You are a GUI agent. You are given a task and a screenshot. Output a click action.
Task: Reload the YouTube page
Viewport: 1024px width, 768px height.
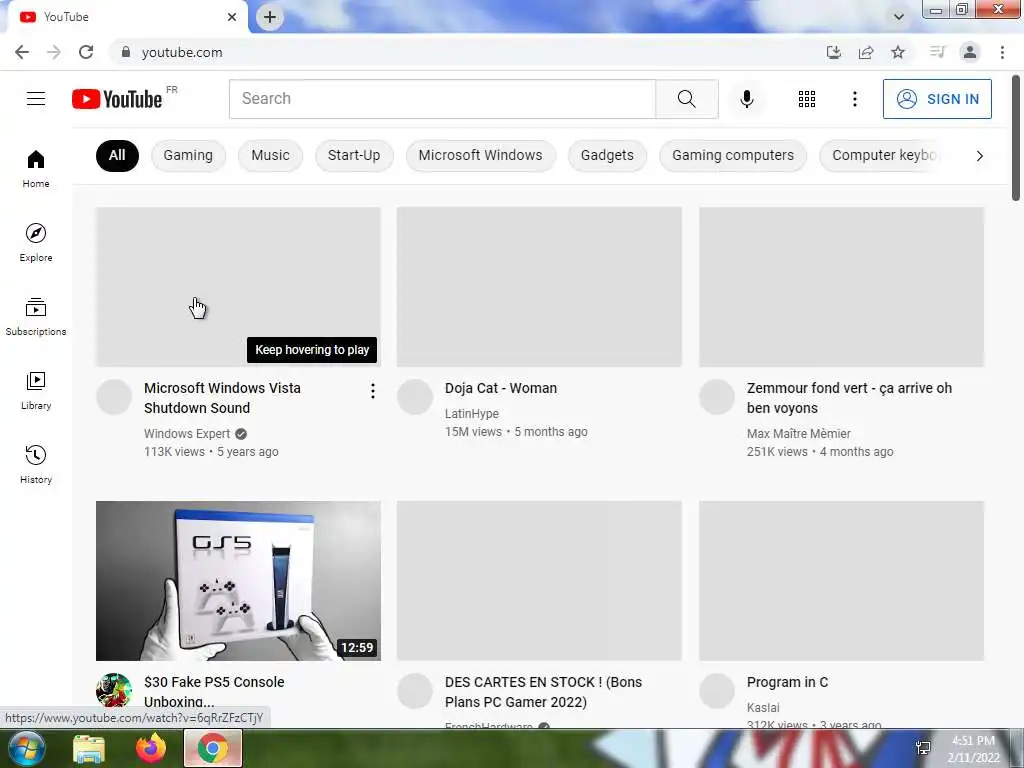tap(86, 52)
